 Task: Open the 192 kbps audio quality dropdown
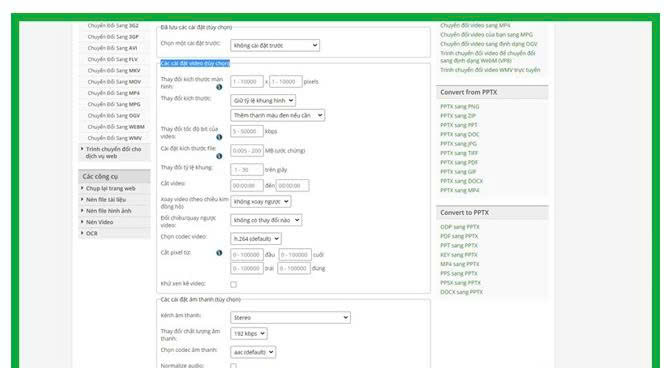tap(249, 334)
